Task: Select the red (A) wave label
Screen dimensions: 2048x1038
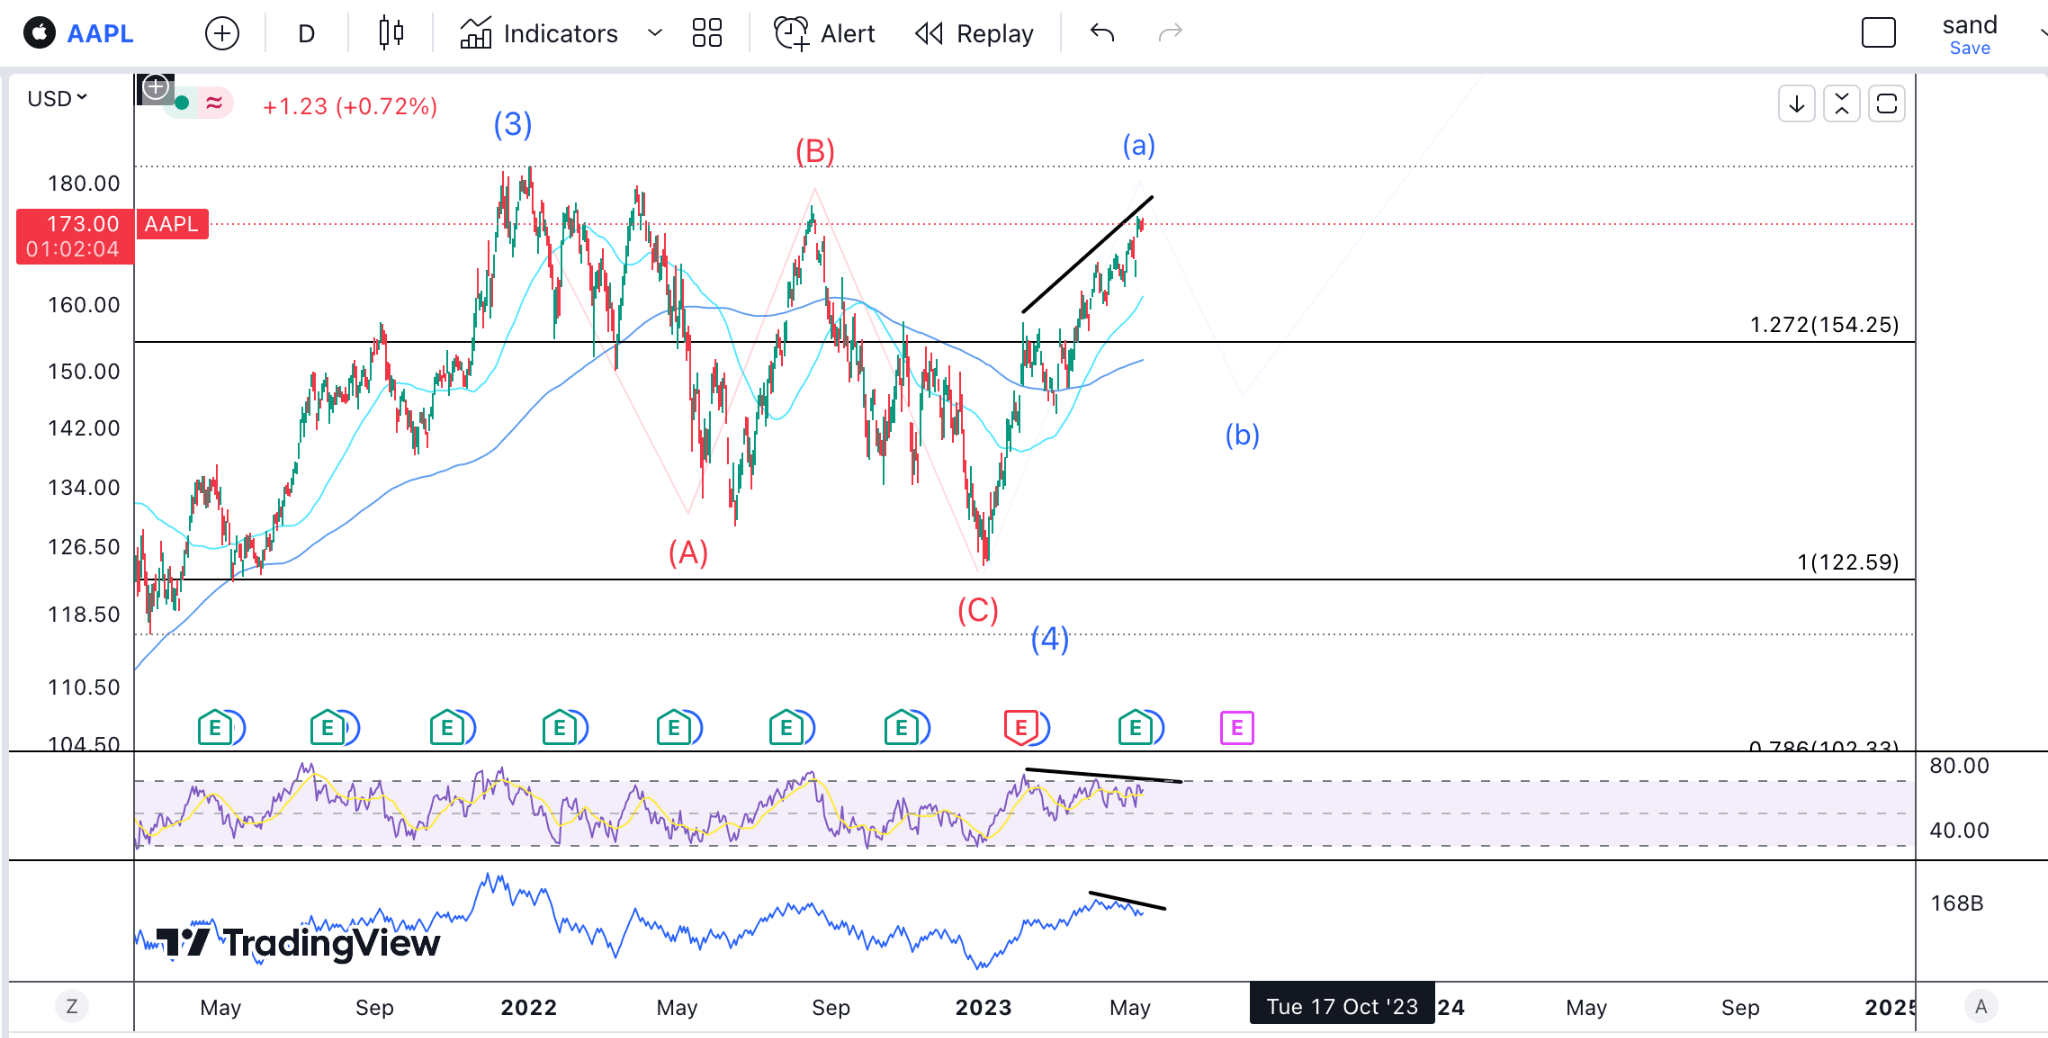Action: click(x=688, y=552)
